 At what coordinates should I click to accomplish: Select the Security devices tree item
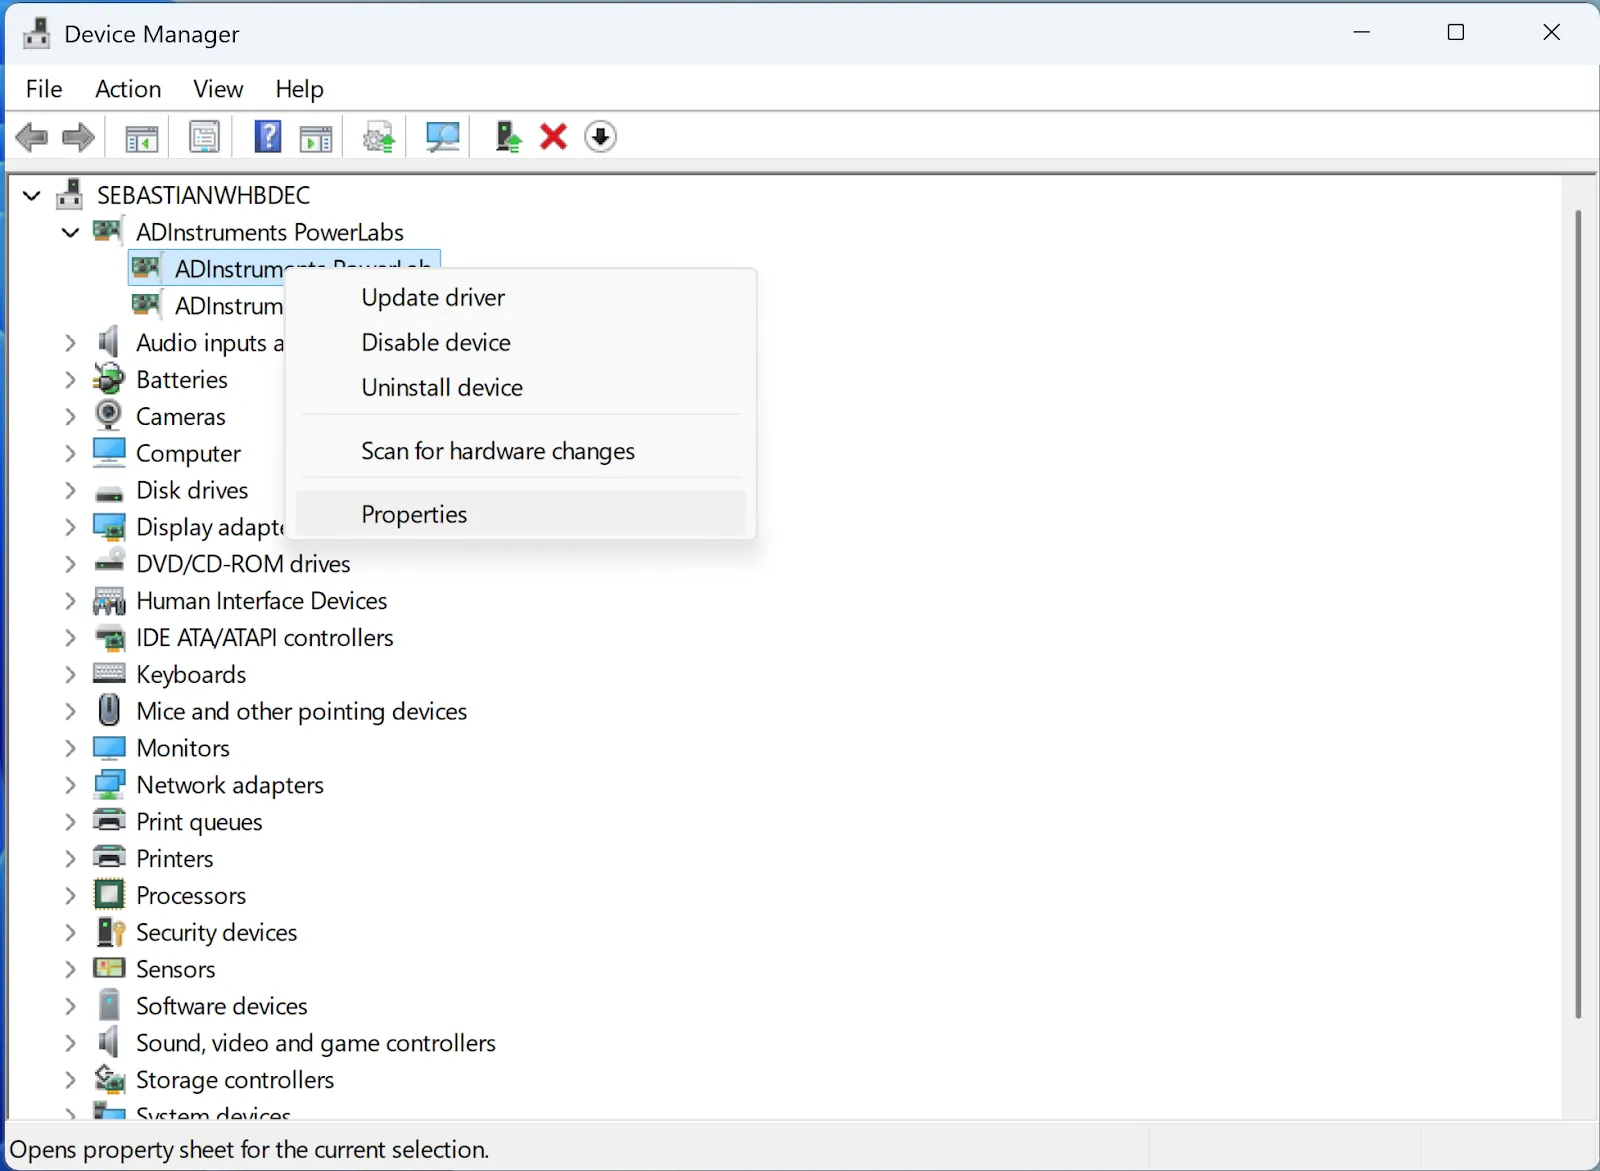tap(217, 932)
